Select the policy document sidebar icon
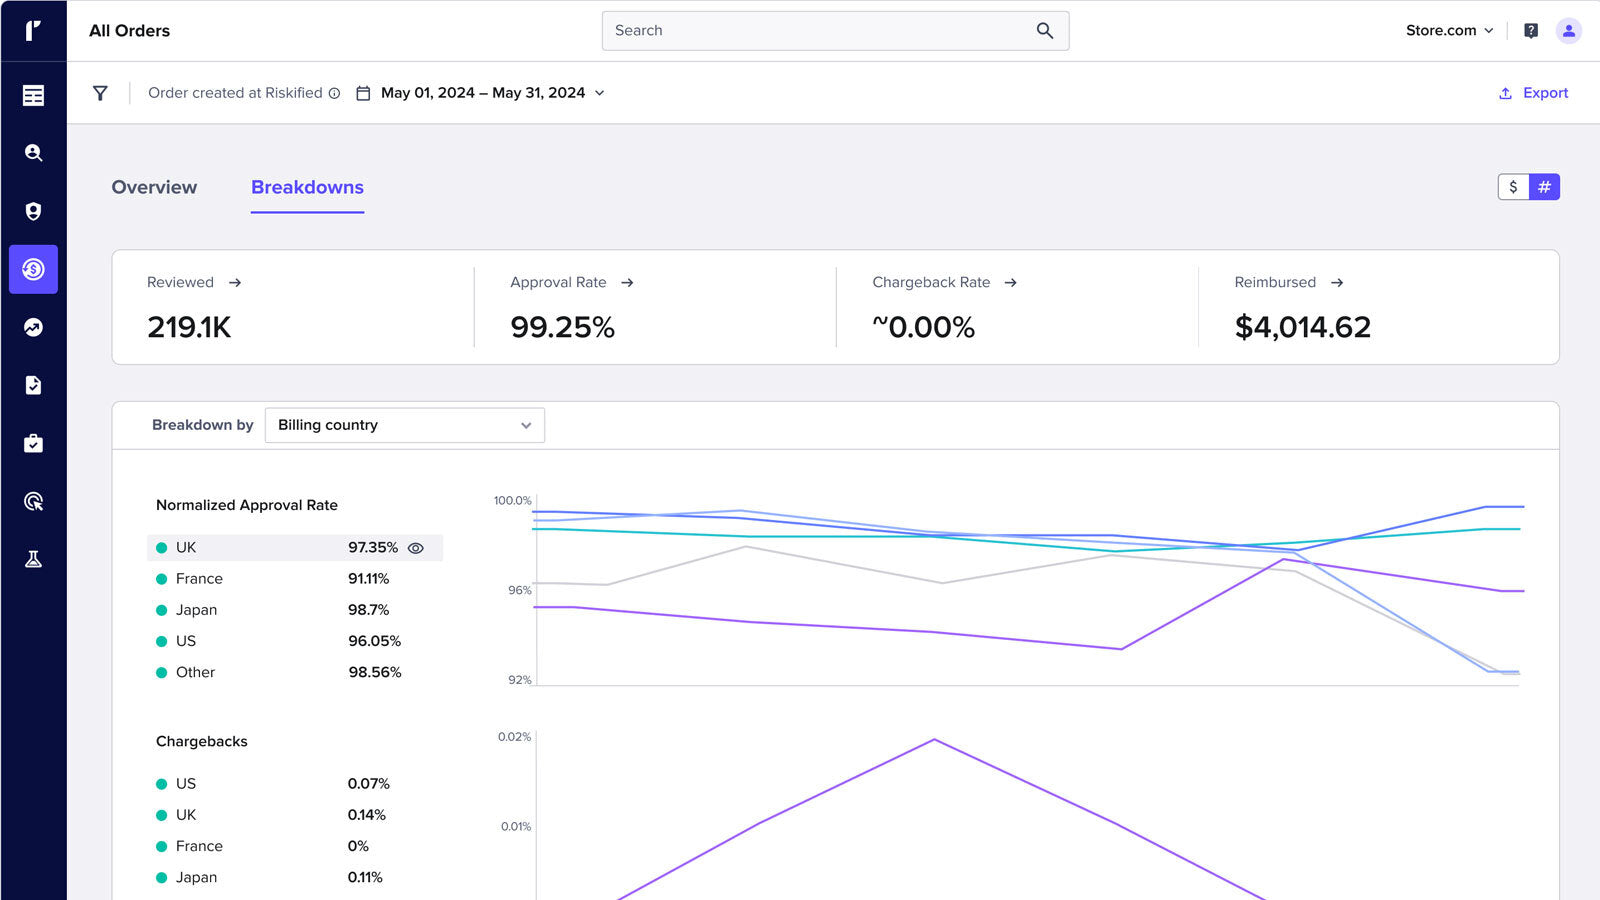 [x=34, y=385]
